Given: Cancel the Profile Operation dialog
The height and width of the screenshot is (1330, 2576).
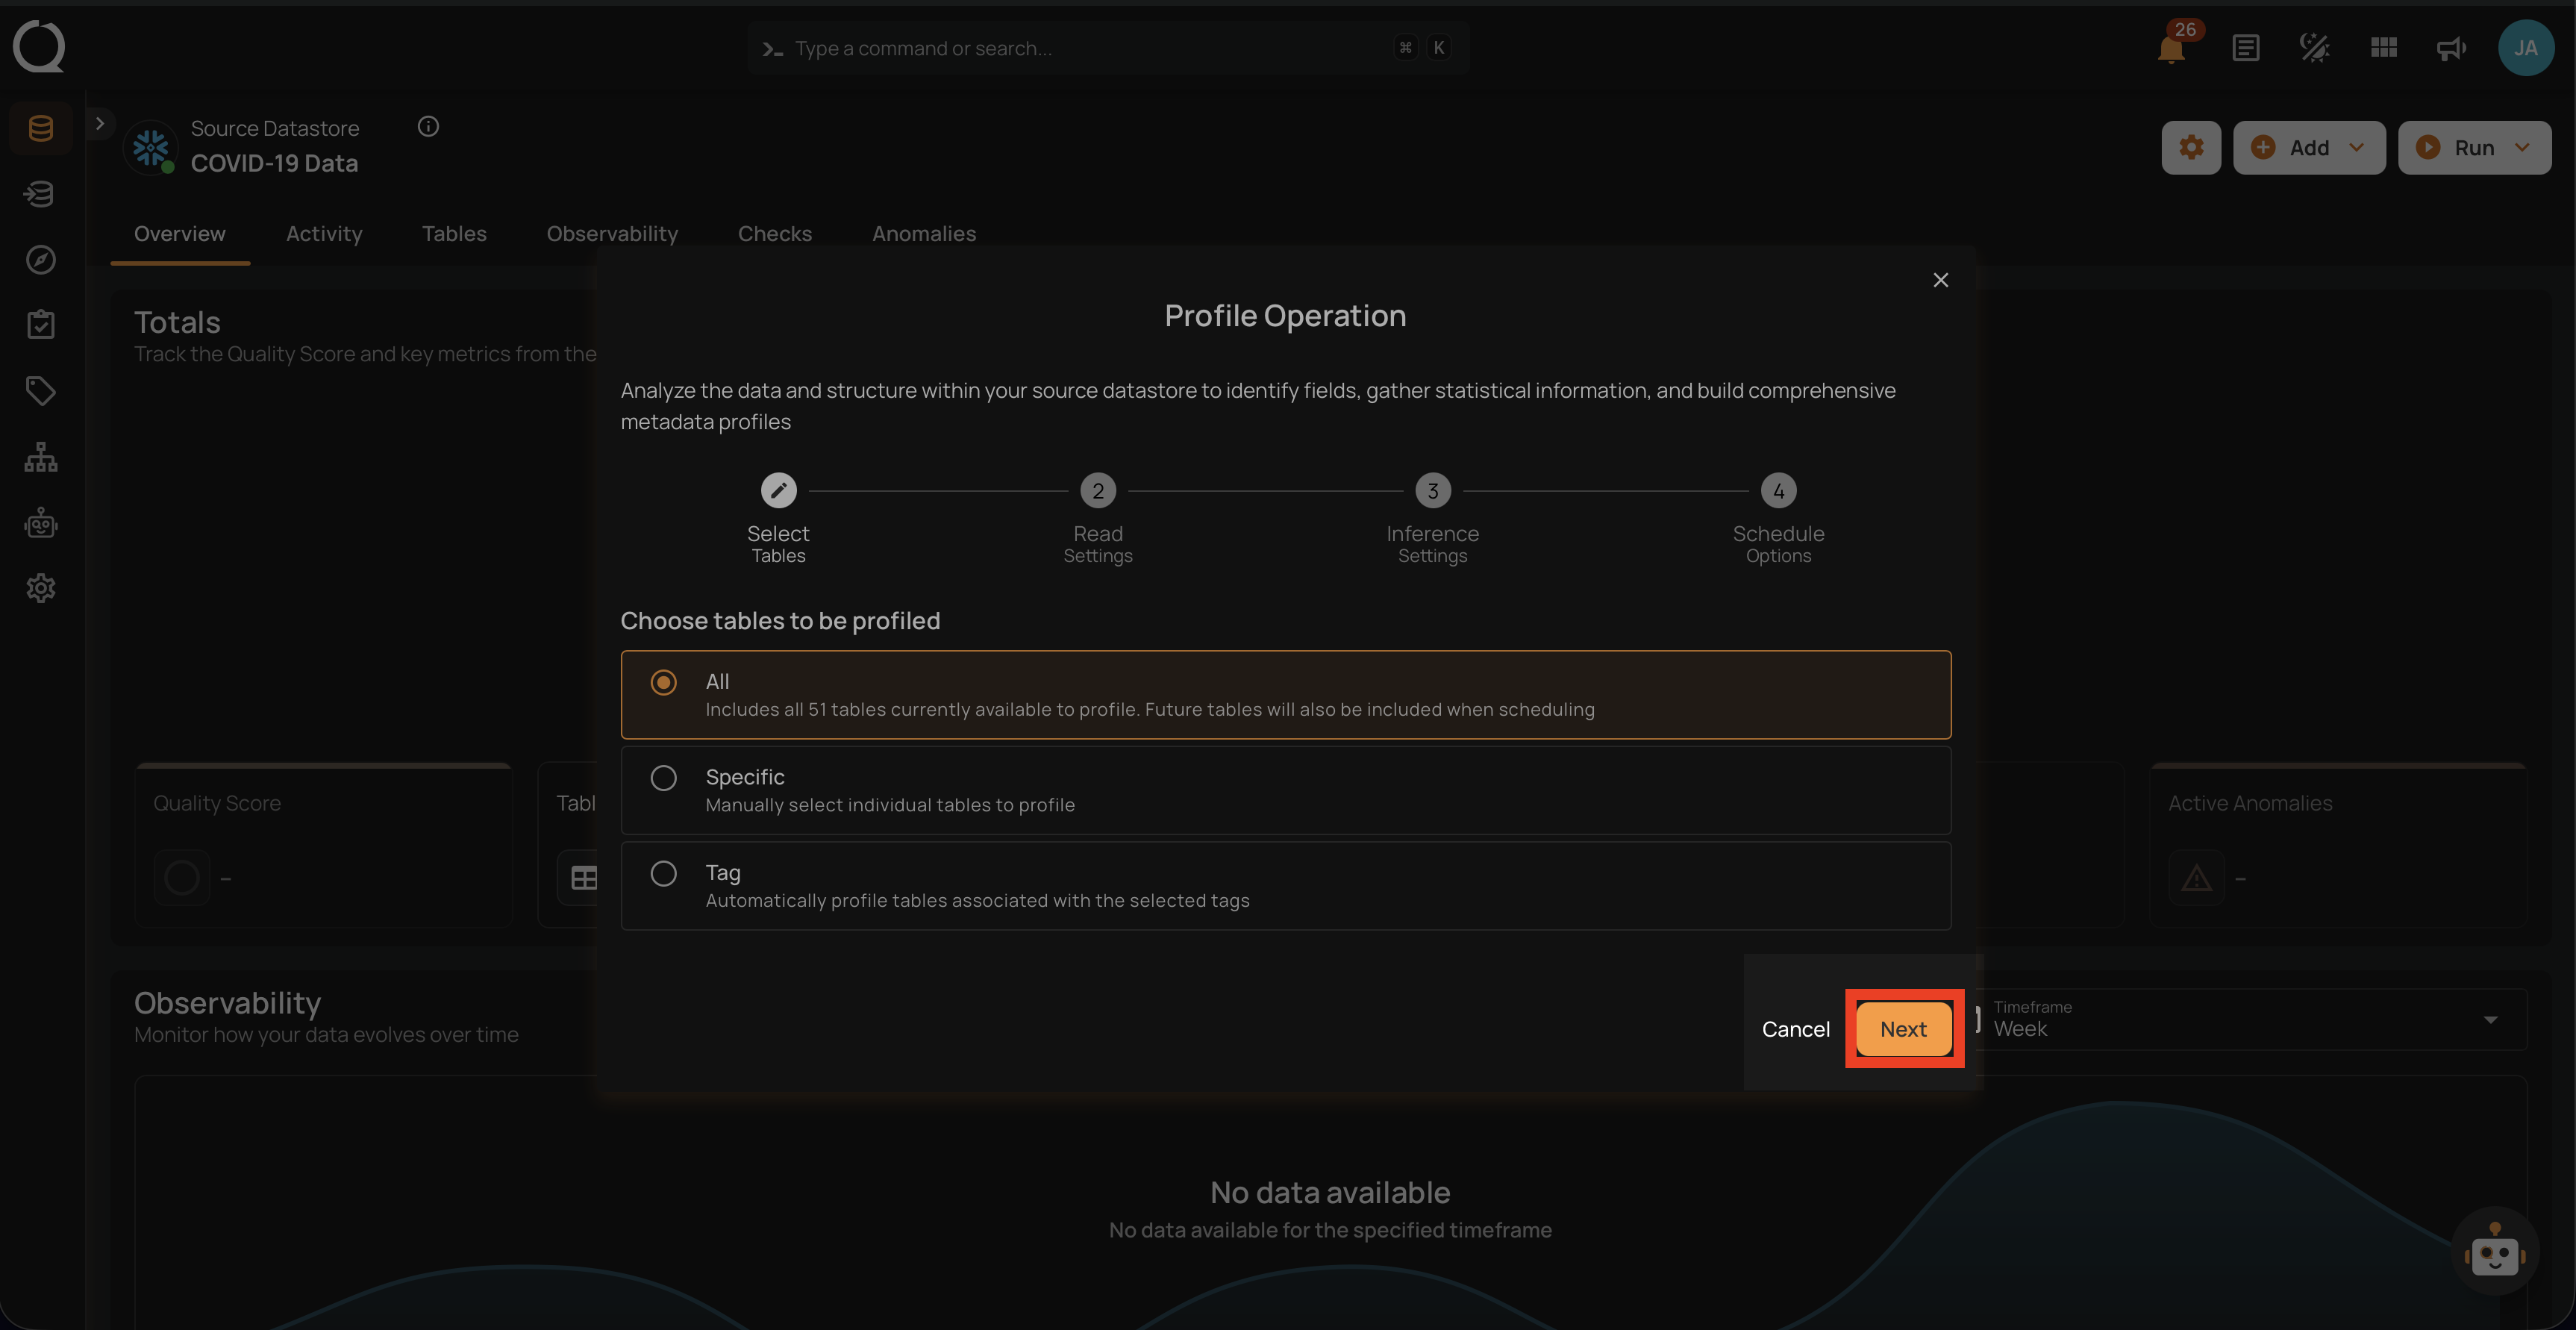Looking at the screenshot, I should coord(1795,1028).
